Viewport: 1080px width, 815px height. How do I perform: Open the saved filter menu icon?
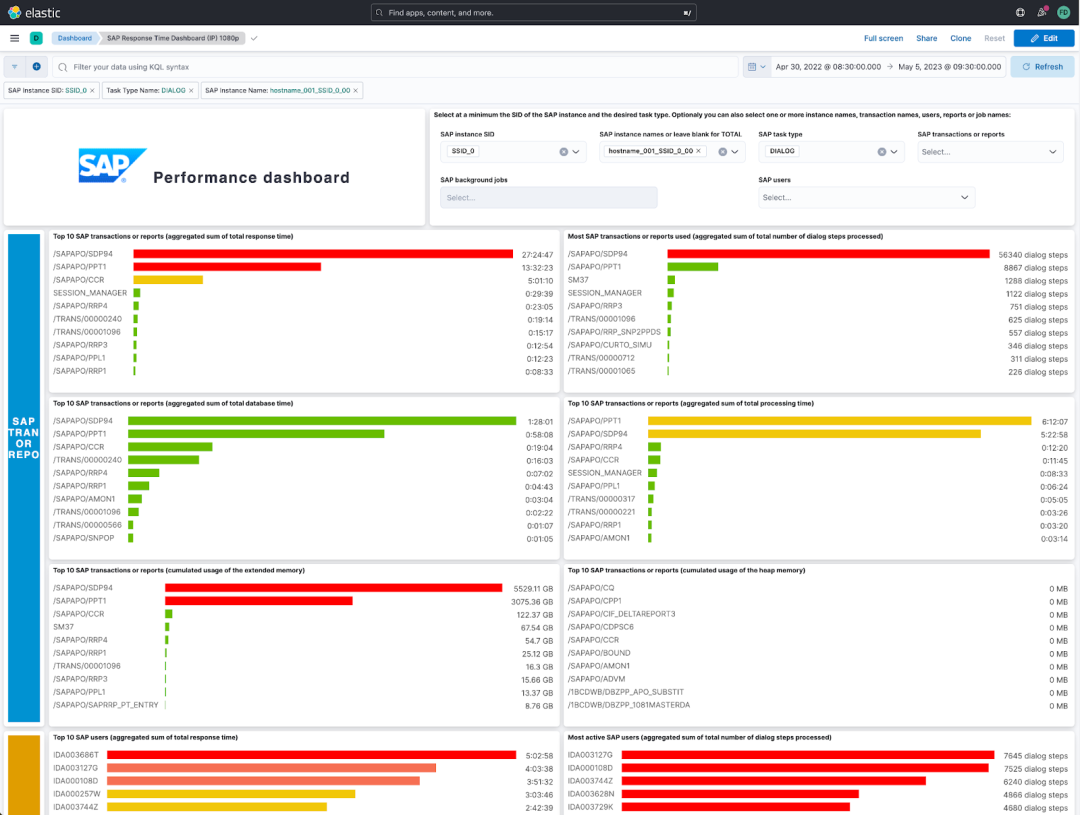14,67
